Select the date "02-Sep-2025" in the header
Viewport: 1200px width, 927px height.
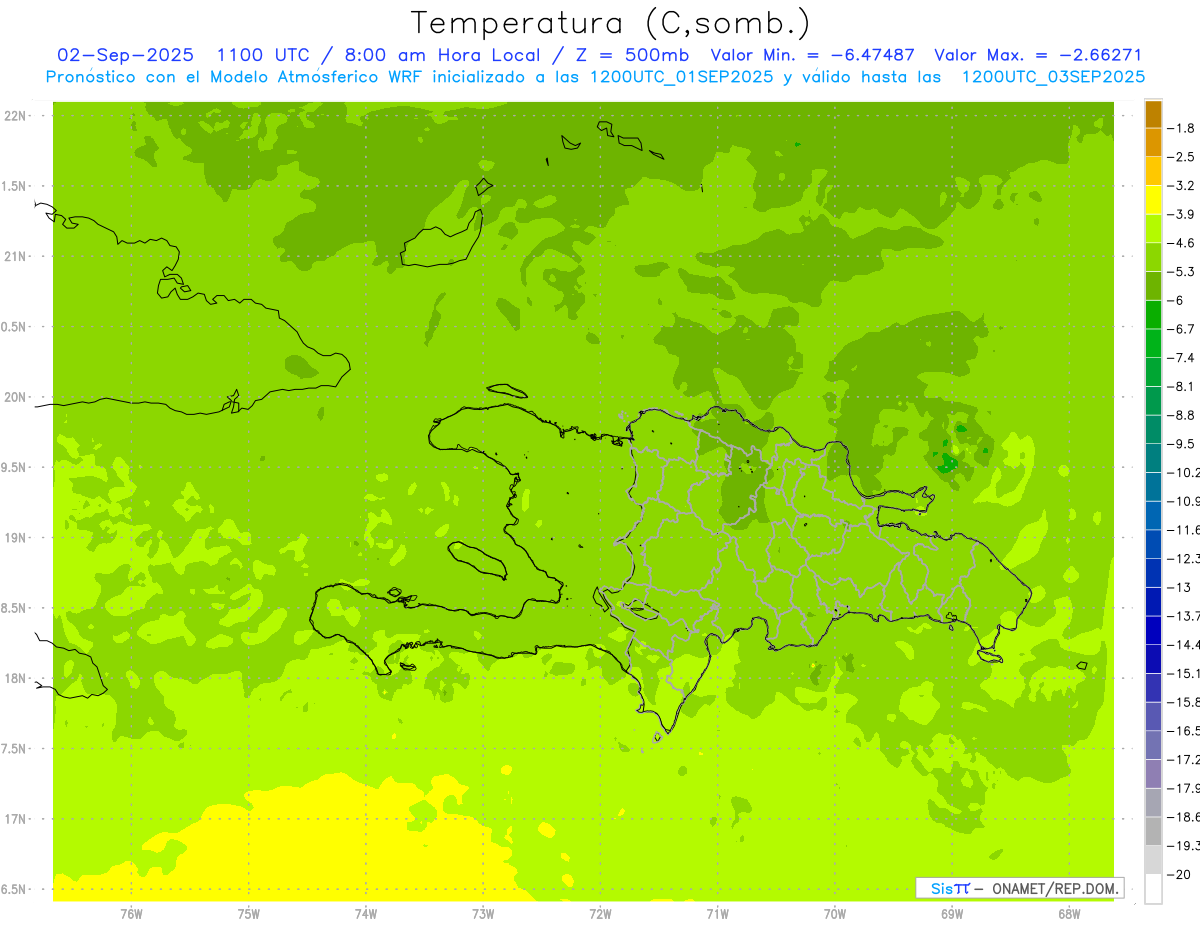pos(125,55)
